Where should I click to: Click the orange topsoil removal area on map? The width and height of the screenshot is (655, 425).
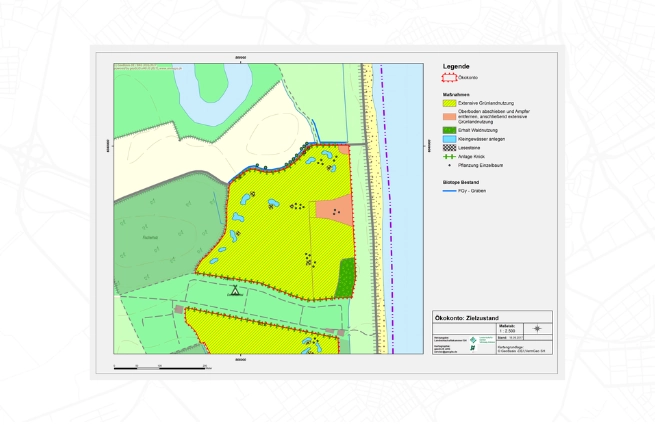tap(335, 211)
